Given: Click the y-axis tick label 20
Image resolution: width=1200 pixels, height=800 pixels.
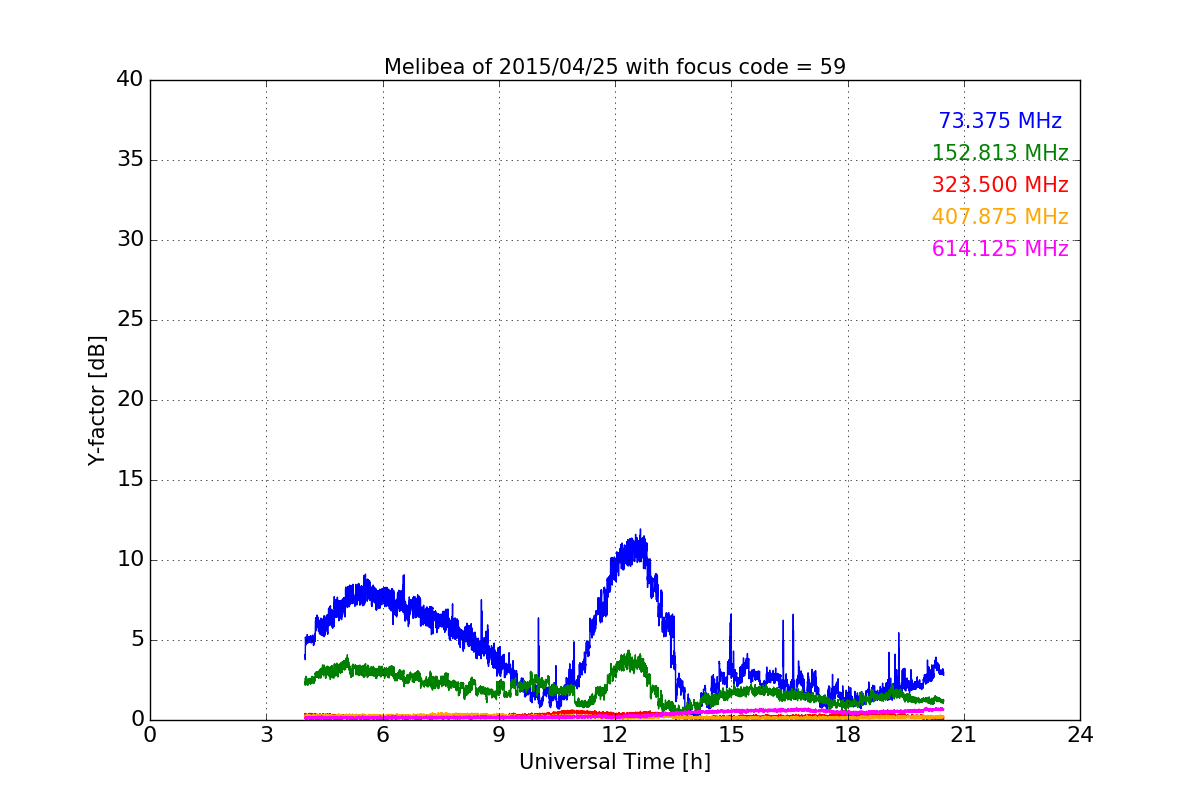Looking at the screenshot, I should click(x=130, y=399).
